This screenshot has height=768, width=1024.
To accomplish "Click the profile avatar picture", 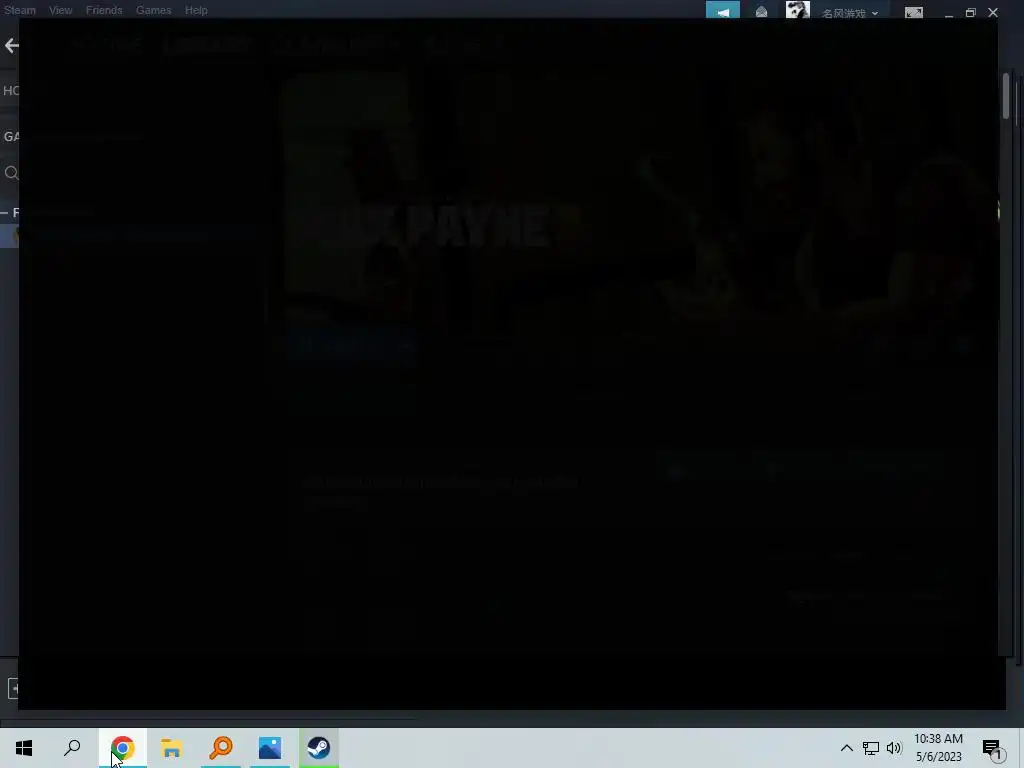I will (x=797, y=10).
